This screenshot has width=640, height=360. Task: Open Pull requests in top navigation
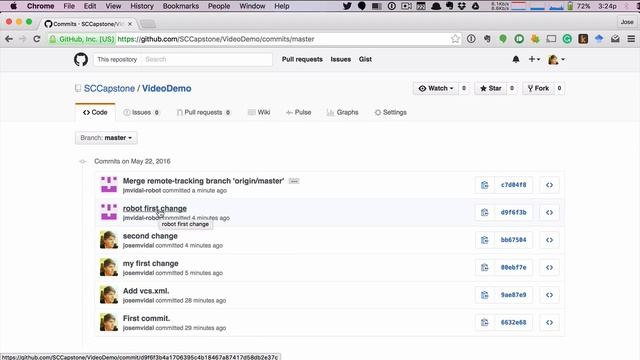302,59
